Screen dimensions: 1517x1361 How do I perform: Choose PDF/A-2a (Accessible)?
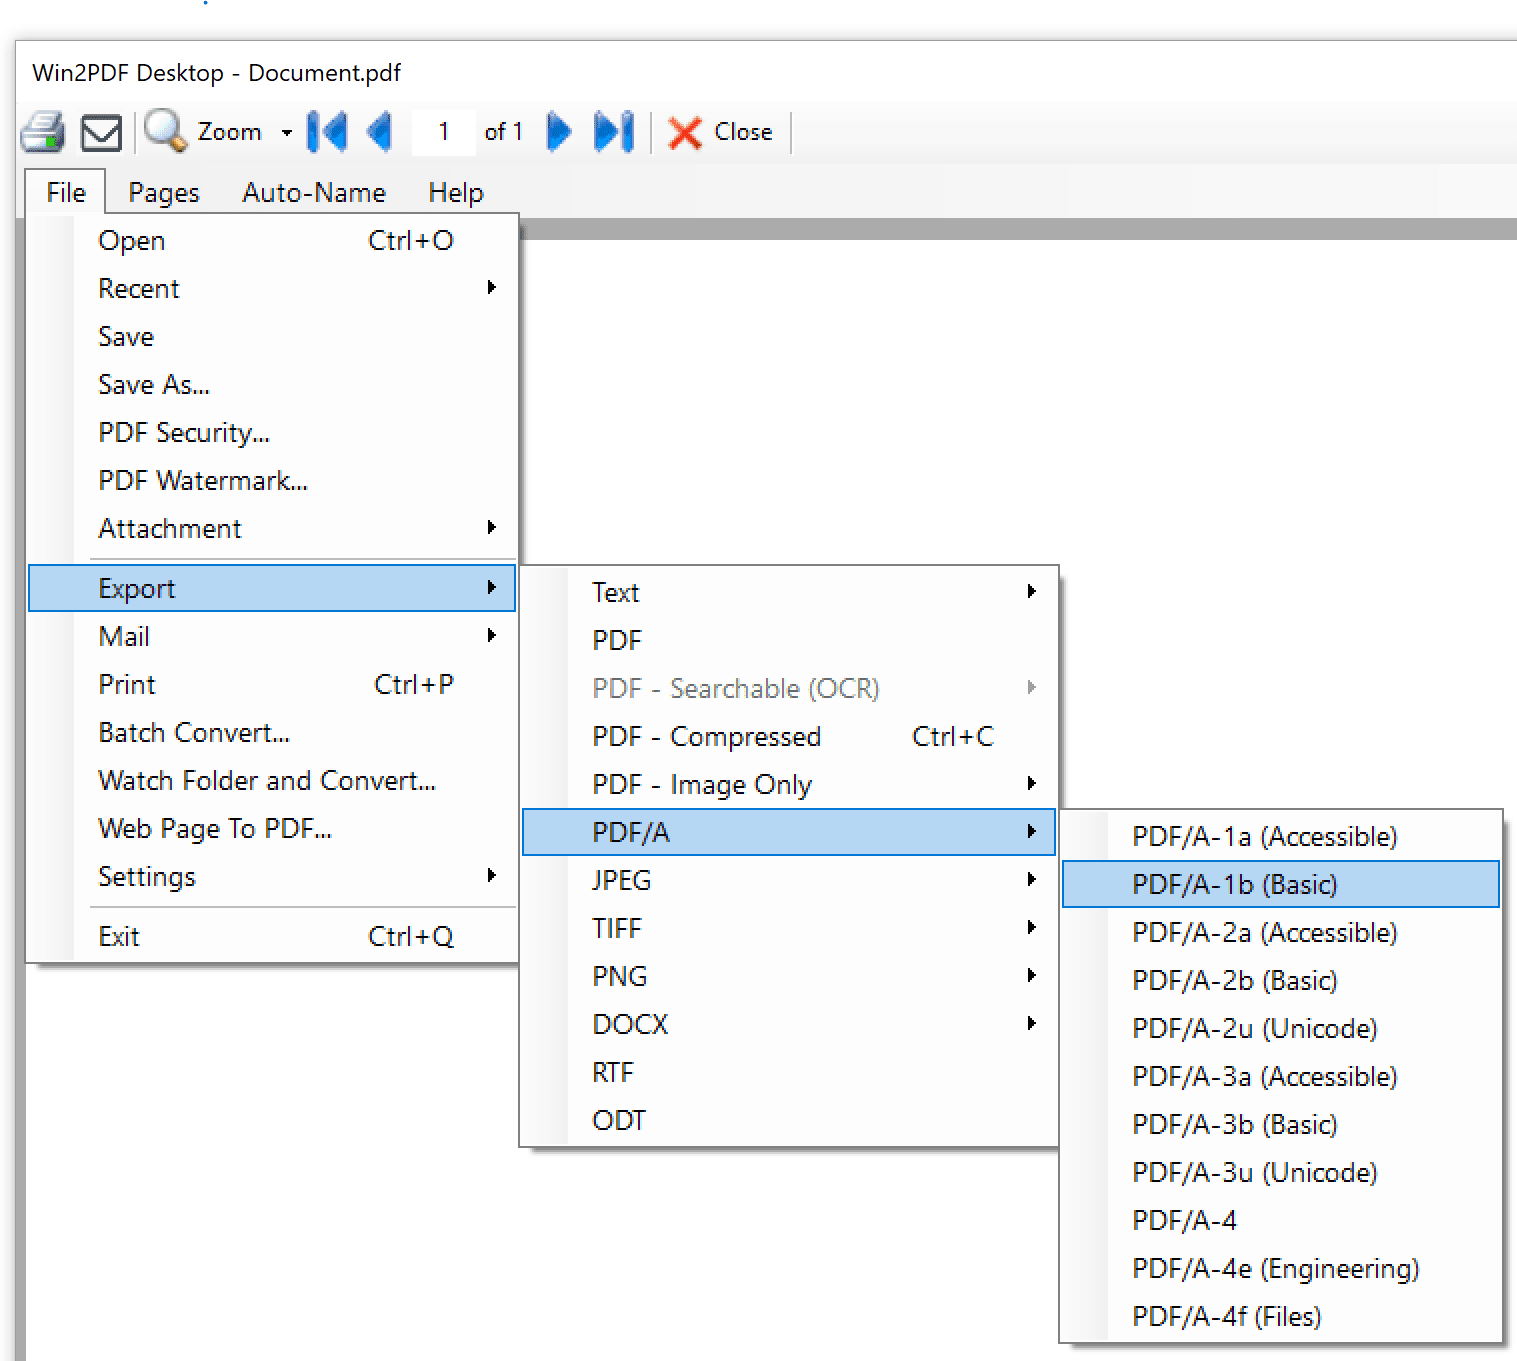point(1281,932)
